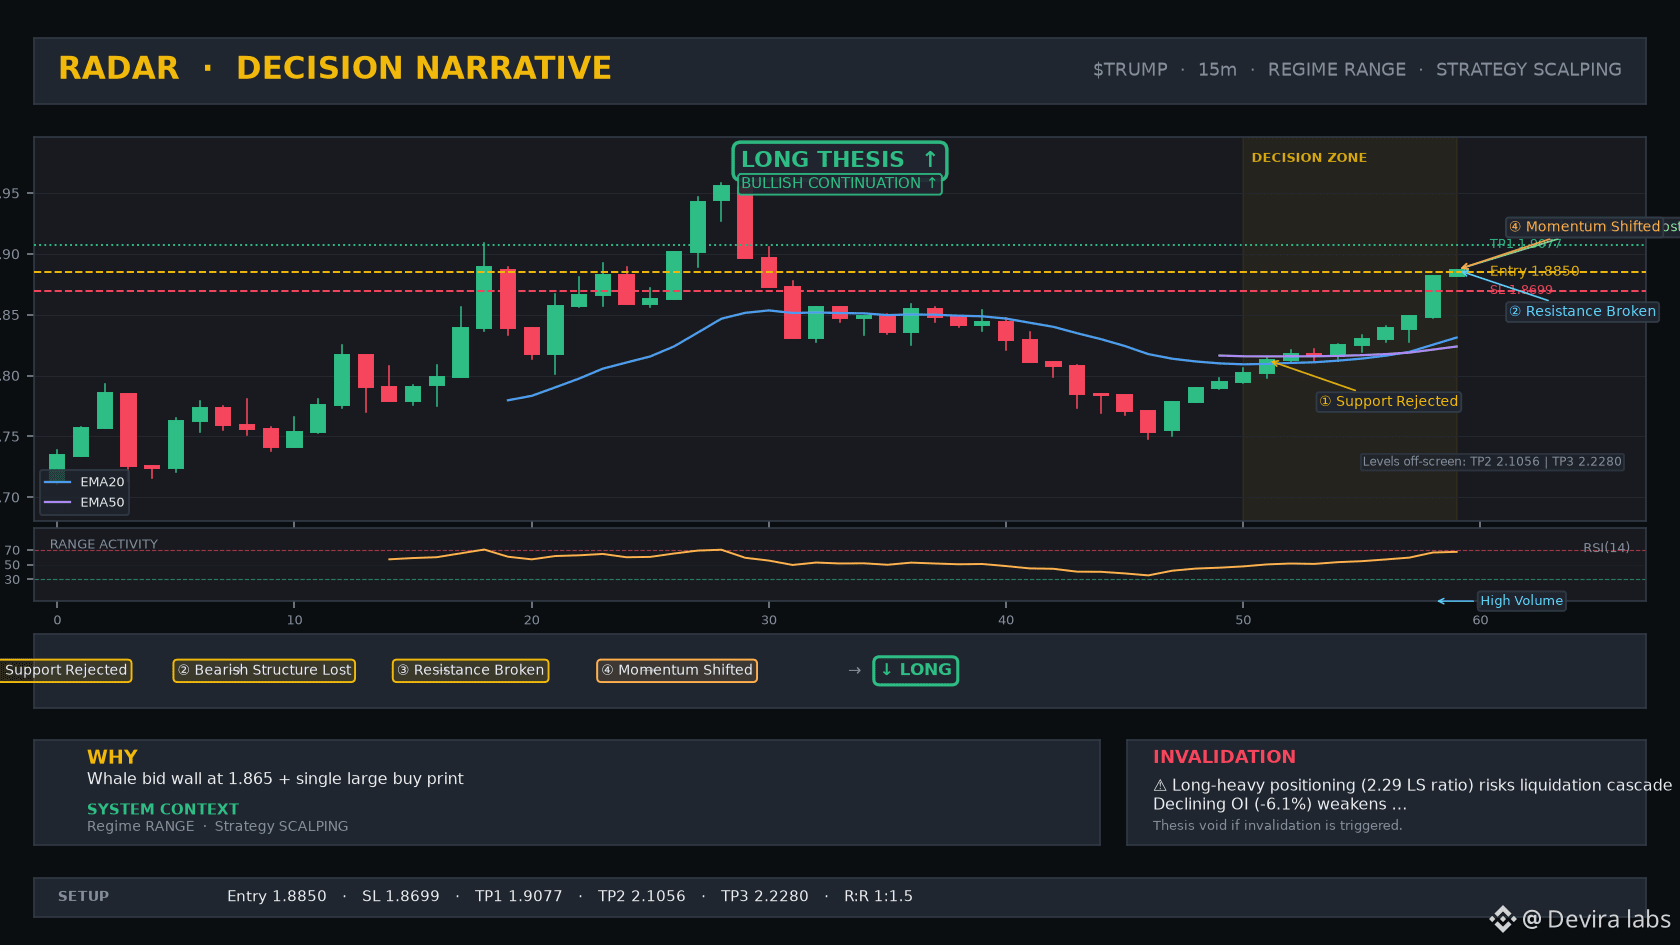1680x945 pixels.
Task: Click the x-axis tick labeled 50
Action: coord(1243,620)
